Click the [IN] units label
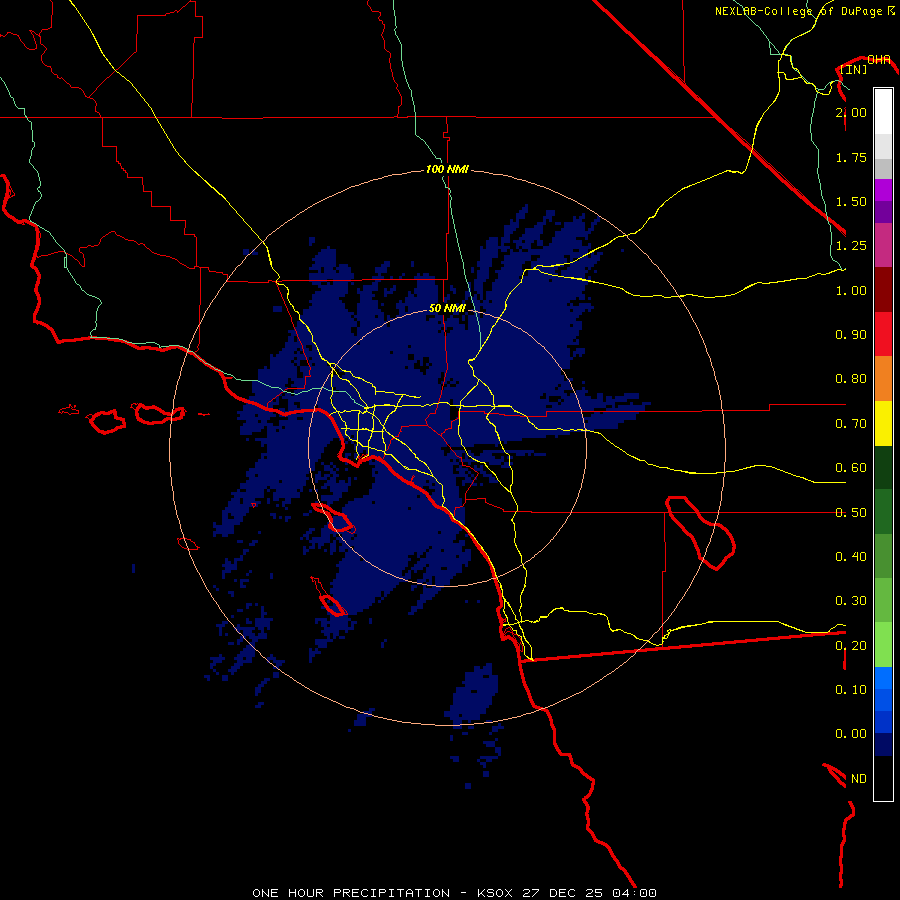The image size is (900, 900). point(853,69)
